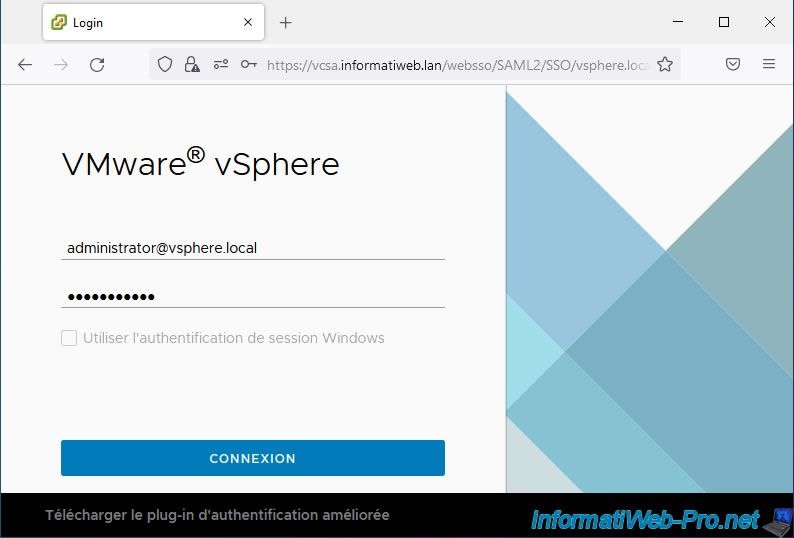Click the browser Back arrow

(25, 64)
